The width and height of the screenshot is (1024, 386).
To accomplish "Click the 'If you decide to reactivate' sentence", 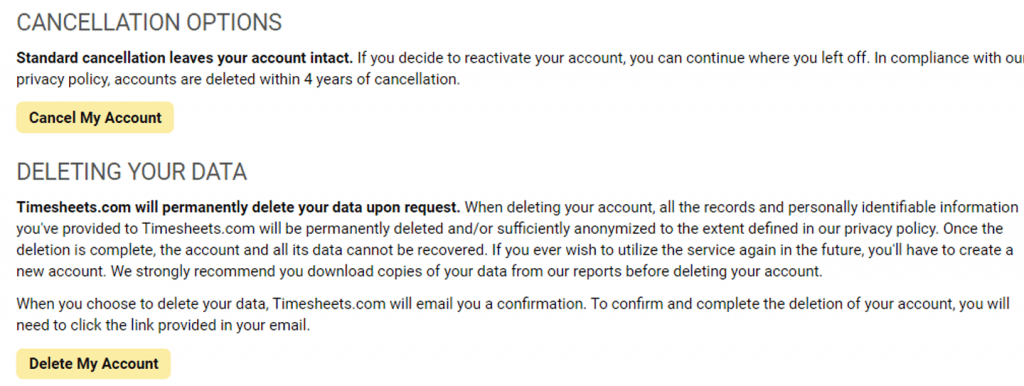I will (x=614, y=58).
